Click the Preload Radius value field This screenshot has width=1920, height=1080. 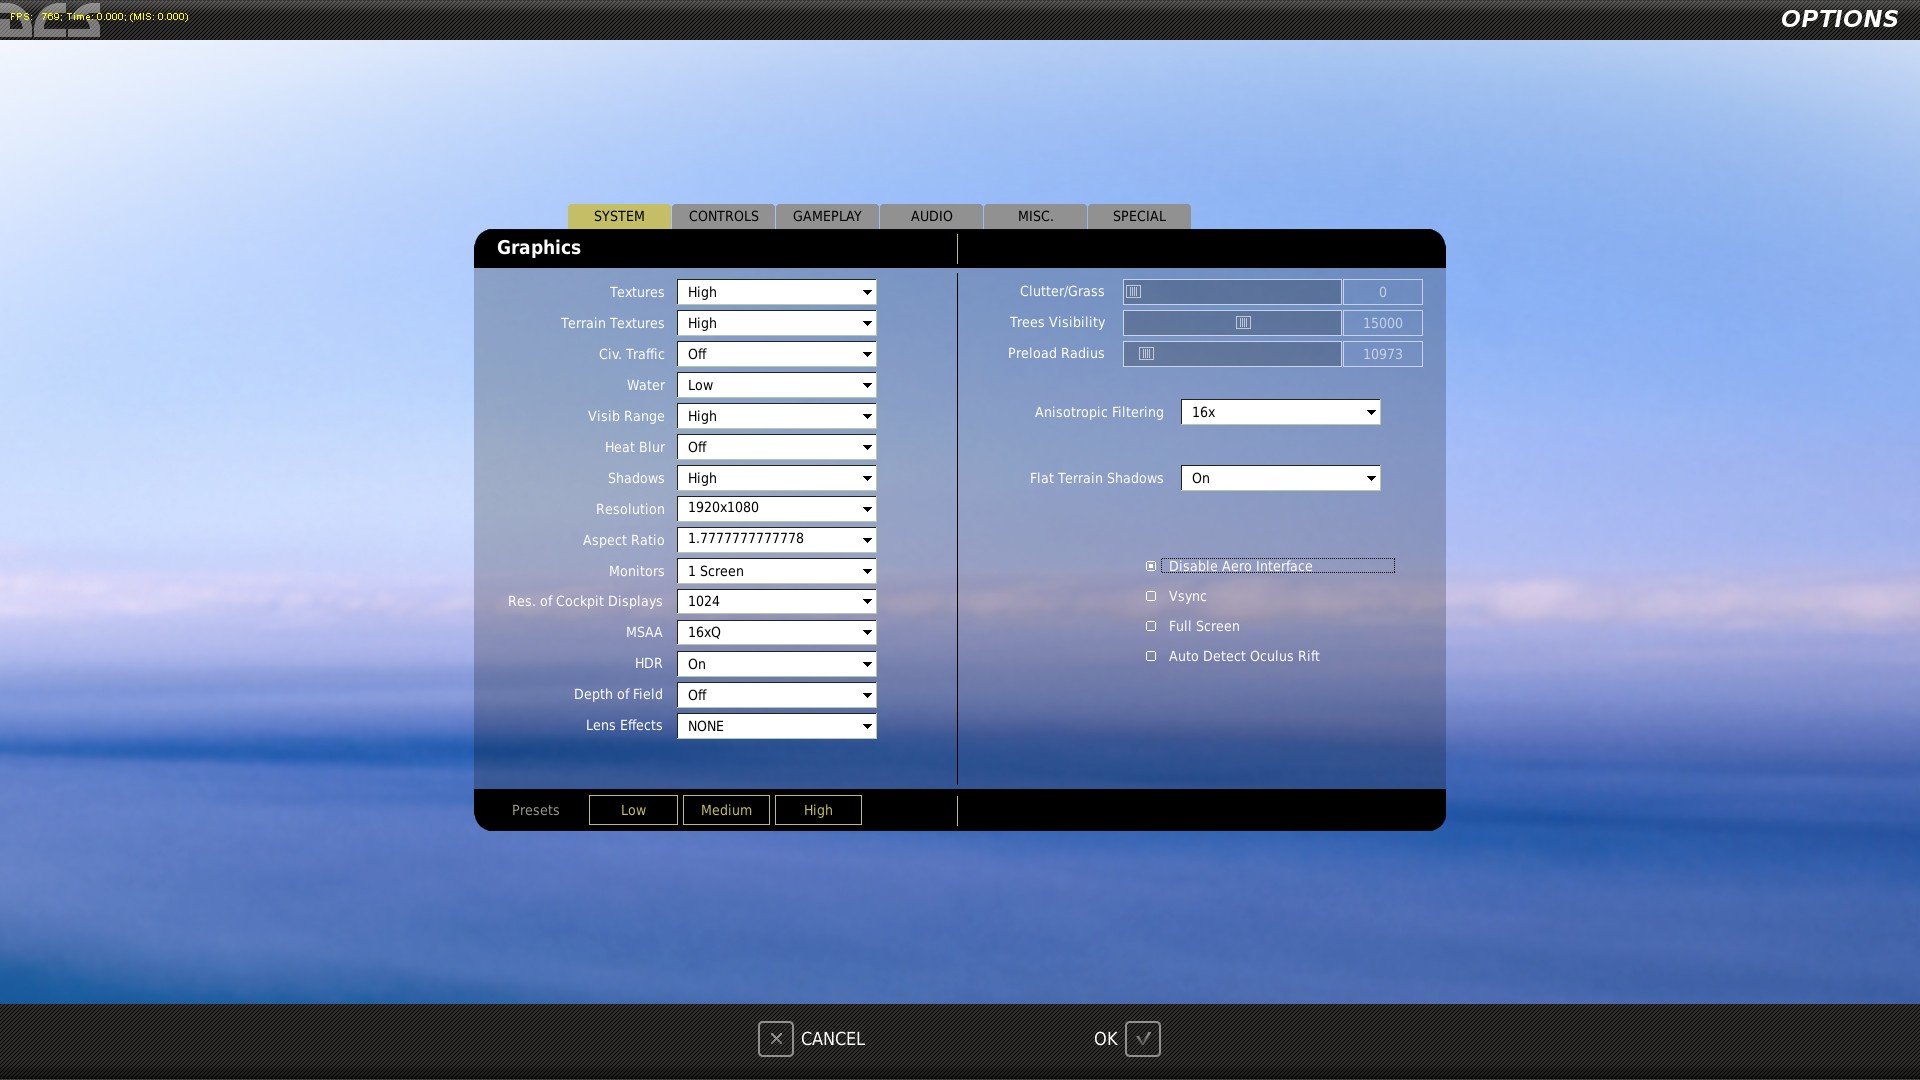[x=1382, y=354]
